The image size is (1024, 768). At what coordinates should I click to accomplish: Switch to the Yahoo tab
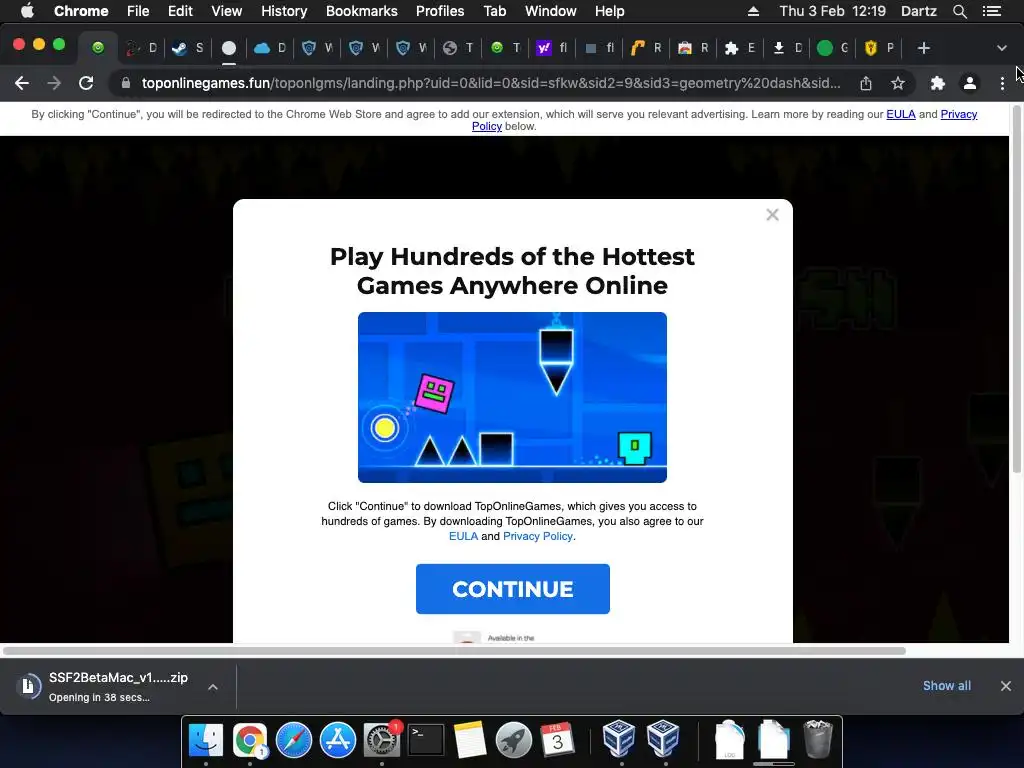pyautogui.click(x=552, y=48)
